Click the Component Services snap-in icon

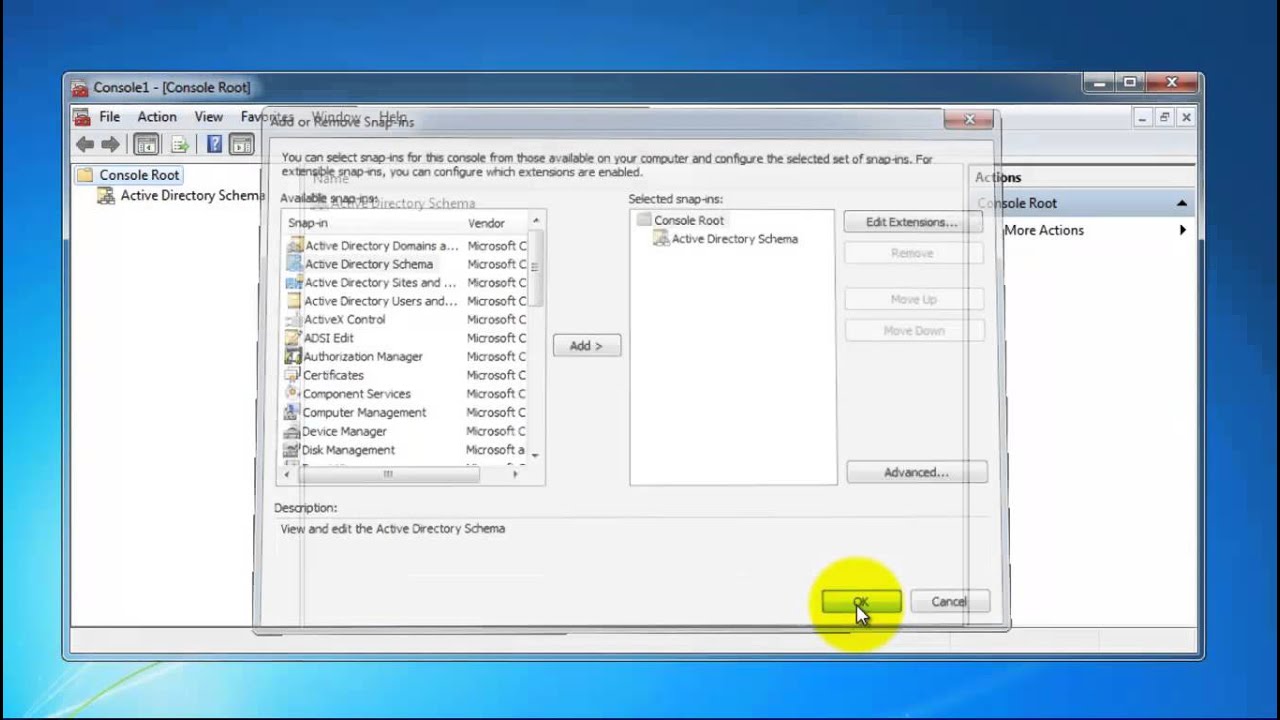tap(292, 394)
